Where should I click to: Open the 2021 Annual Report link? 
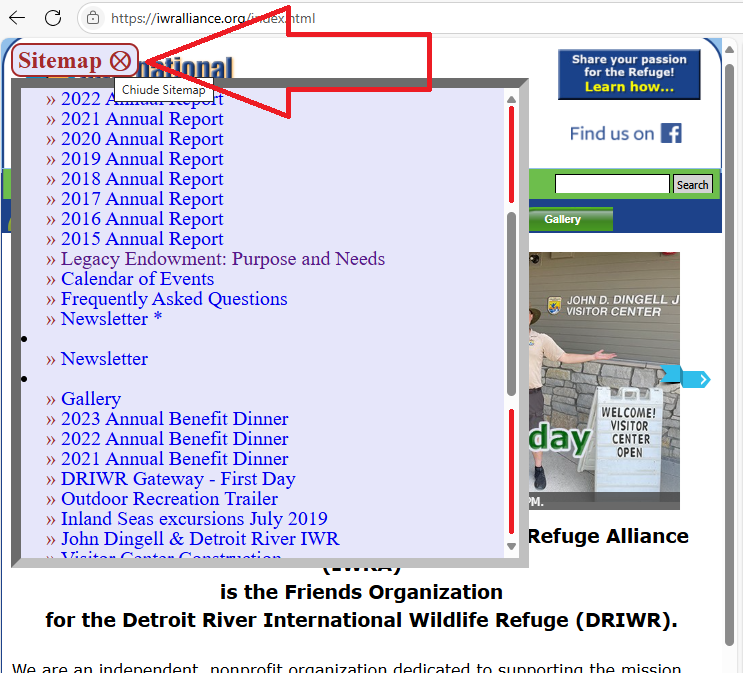click(x=142, y=118)
